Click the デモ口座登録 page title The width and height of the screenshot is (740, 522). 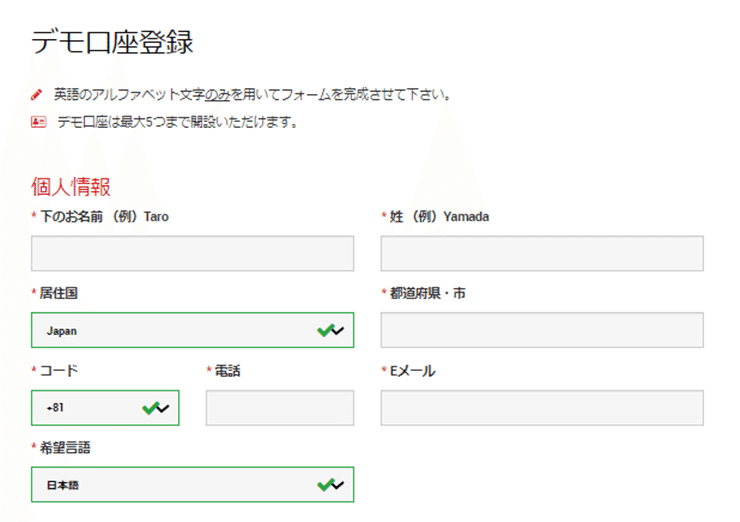(x=112, y=42)
